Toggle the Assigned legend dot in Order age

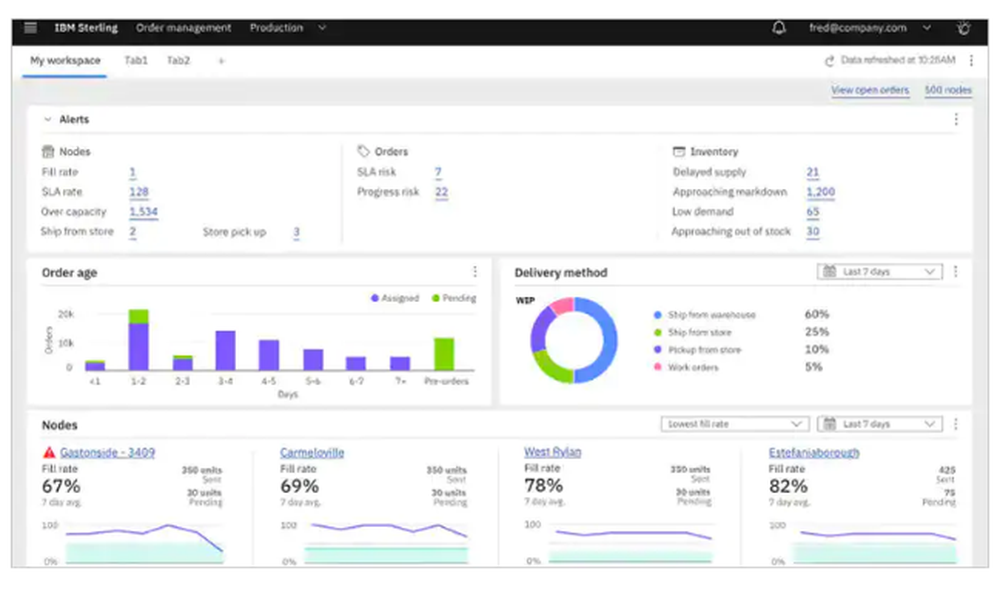tap(375, 298)
